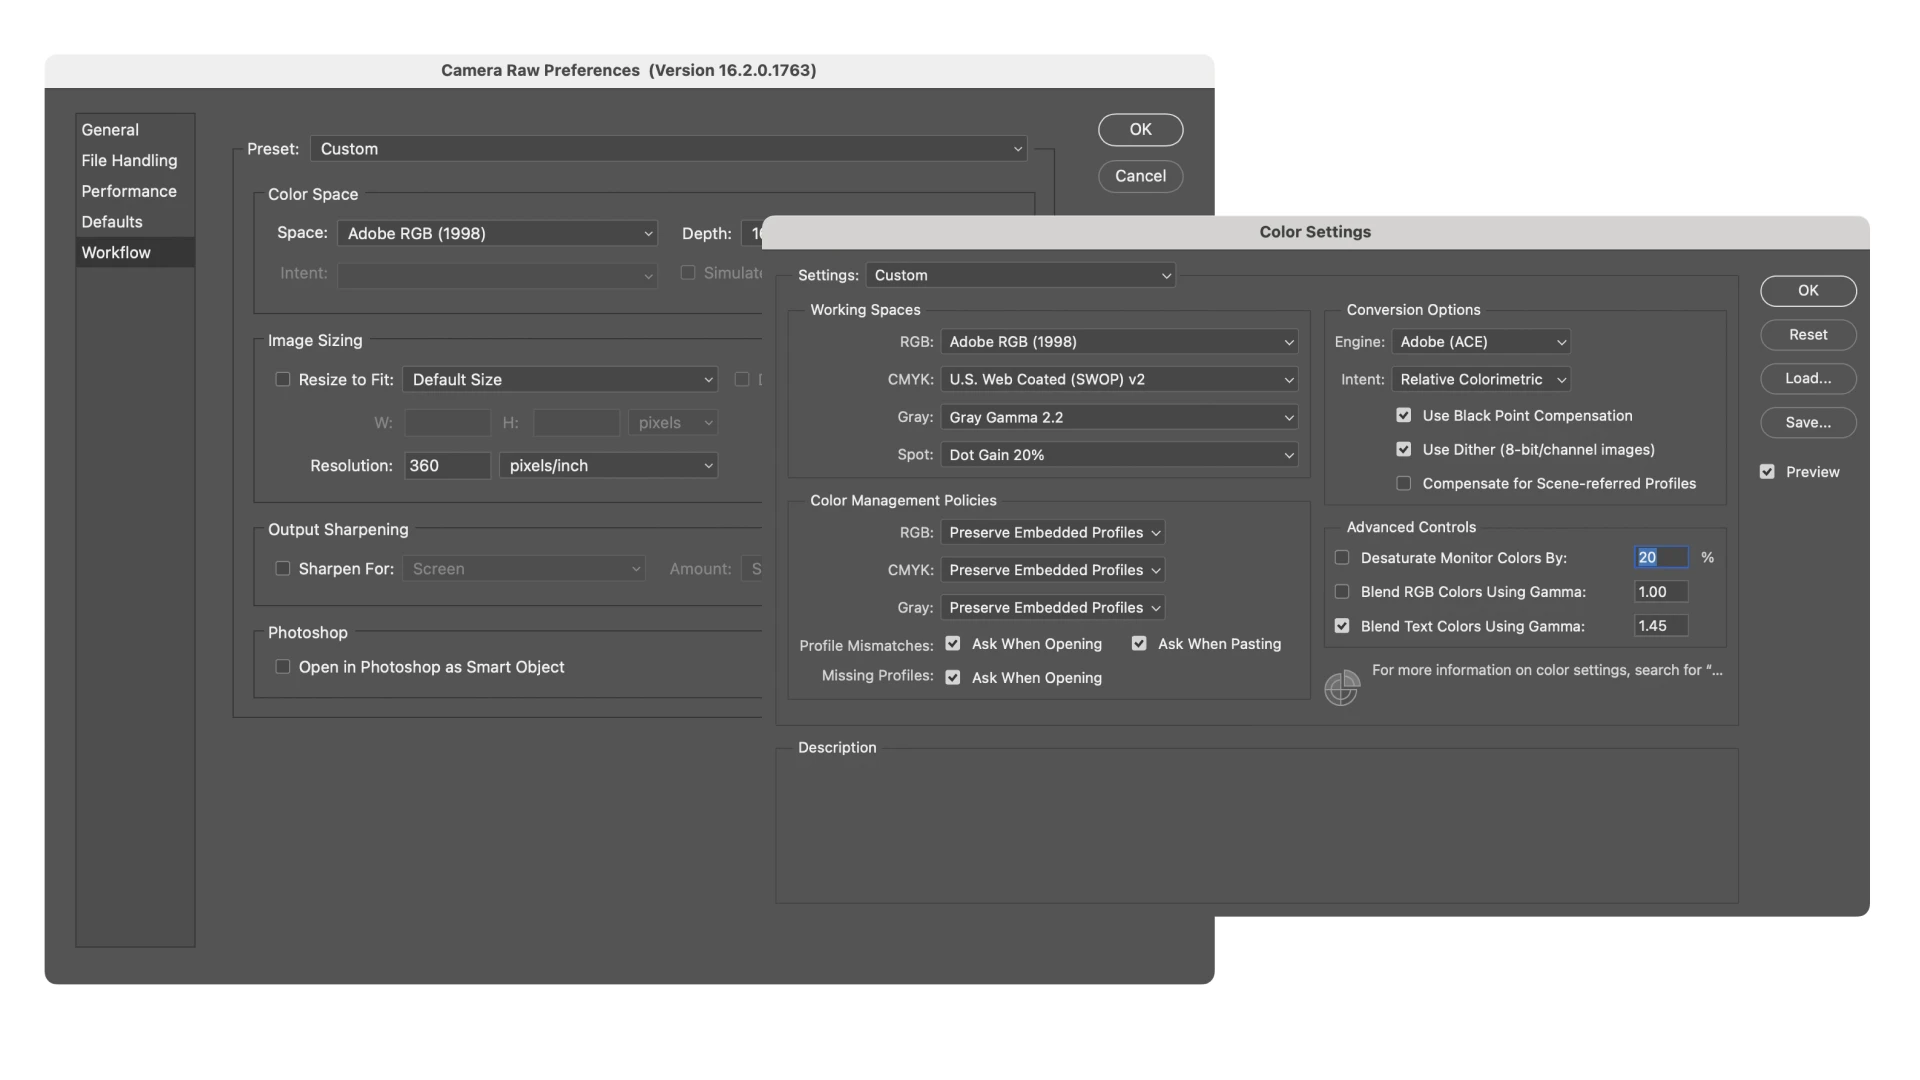This screenshot has width=1920, height=1080.
Task: Click Load... in Color Settings
Action: [x=1808, y=379]
